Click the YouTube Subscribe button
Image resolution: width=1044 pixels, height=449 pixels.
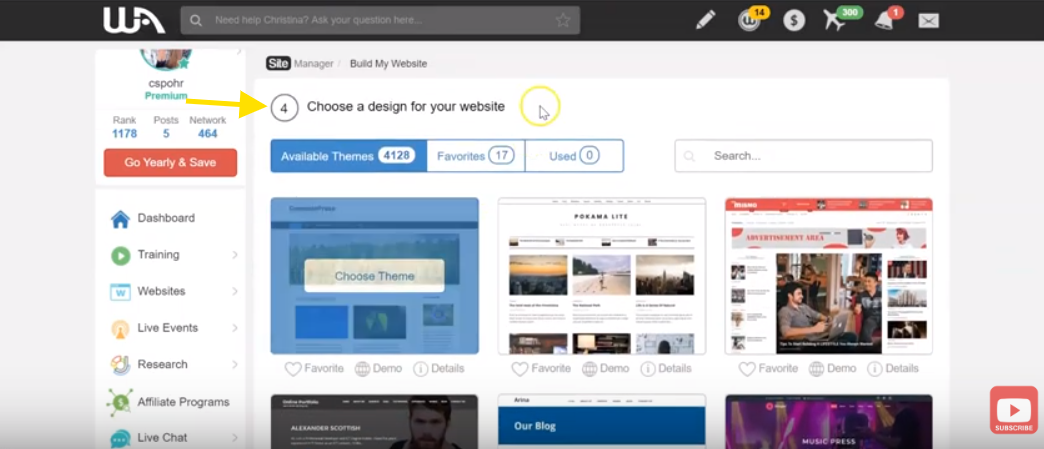click(x=1013, y=410)
